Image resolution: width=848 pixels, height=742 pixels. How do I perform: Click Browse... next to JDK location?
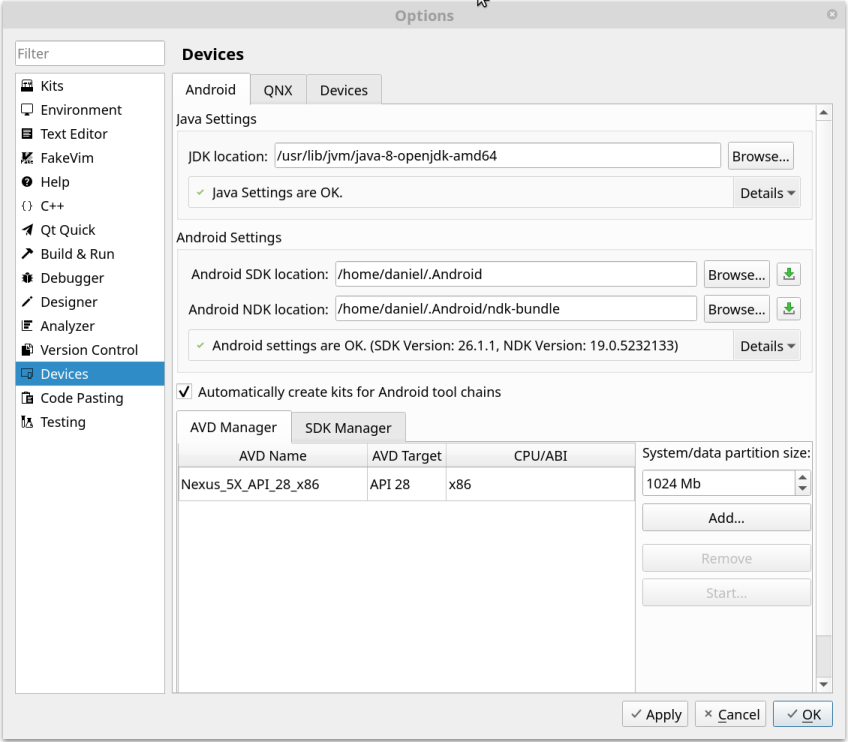click(760, 156)
